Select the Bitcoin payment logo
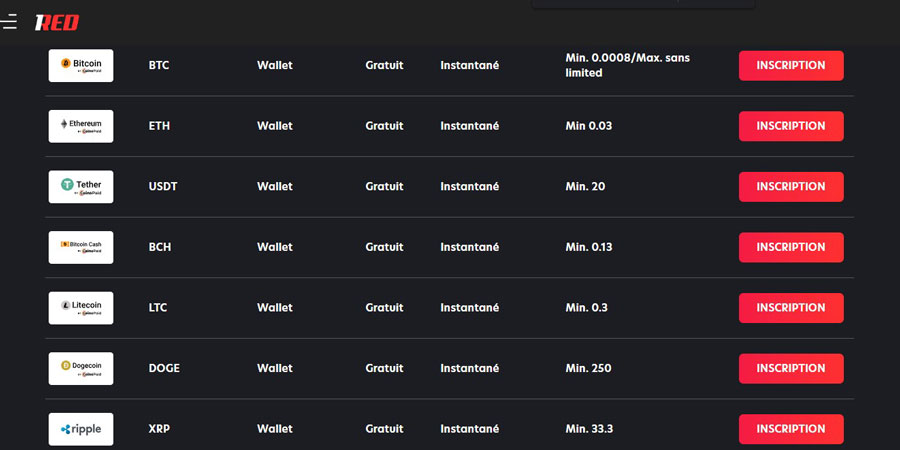 coord(81,65)
